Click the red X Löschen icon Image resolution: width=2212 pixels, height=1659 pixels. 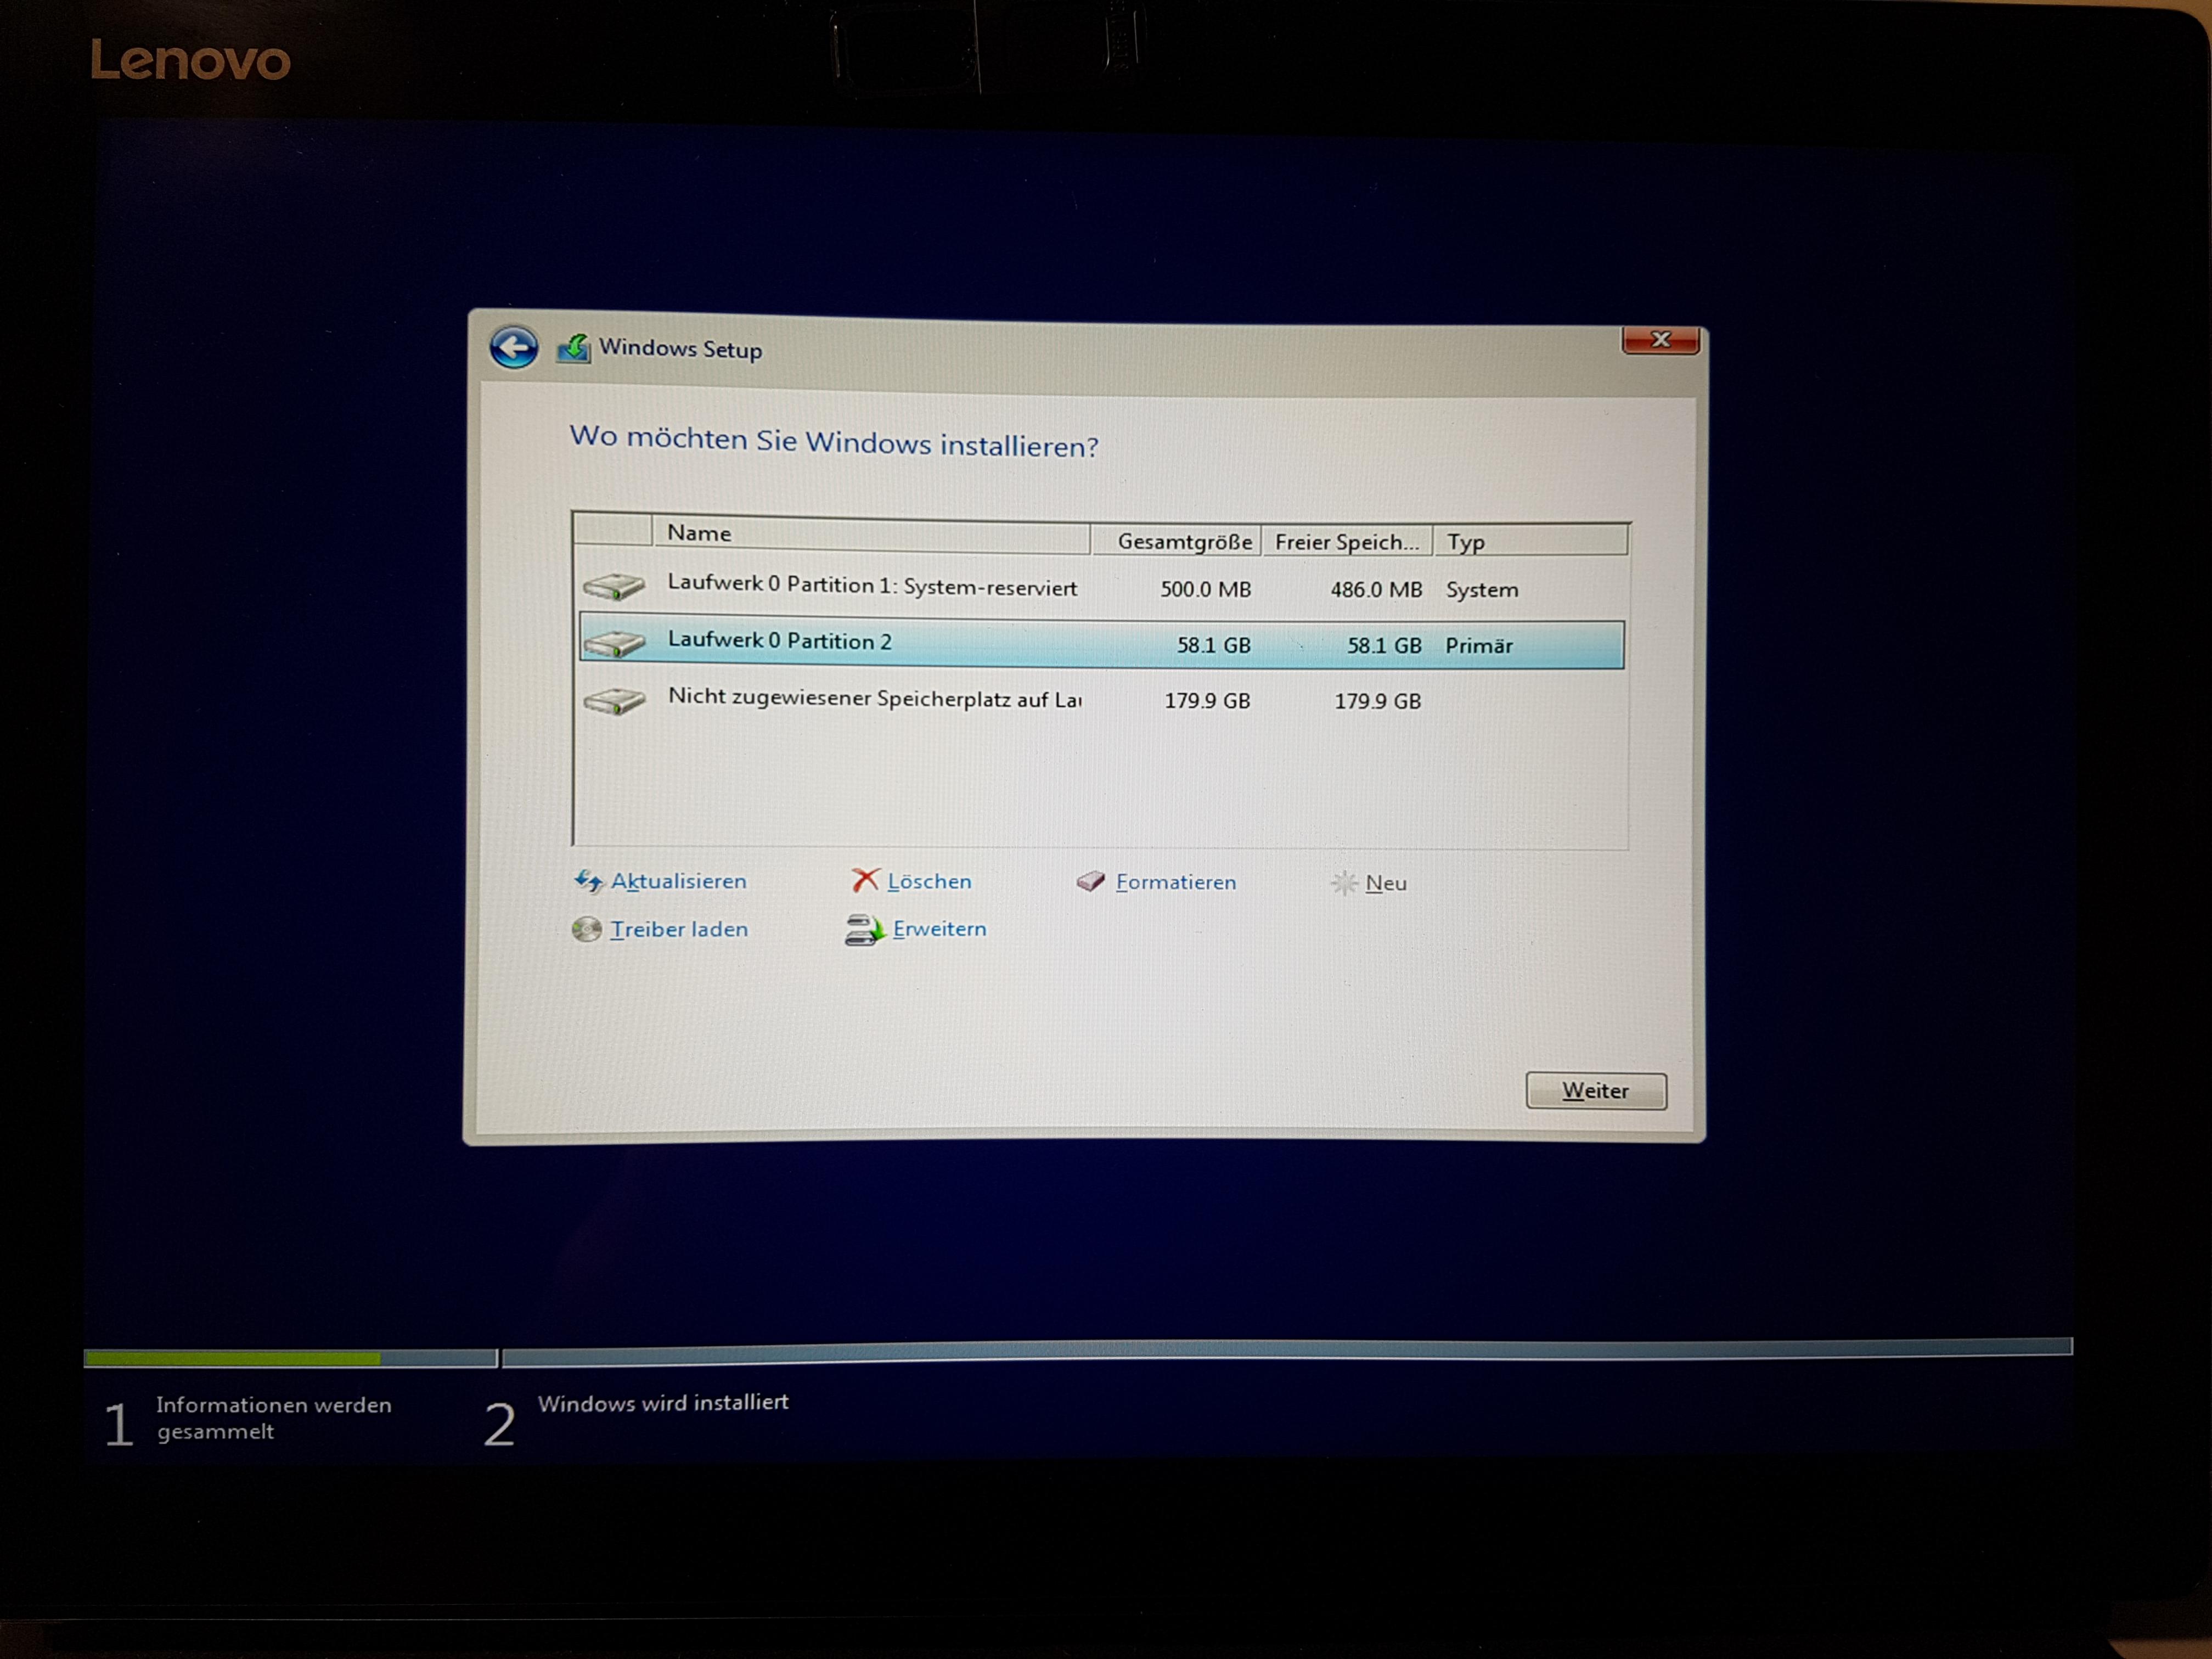pos(865,880)
